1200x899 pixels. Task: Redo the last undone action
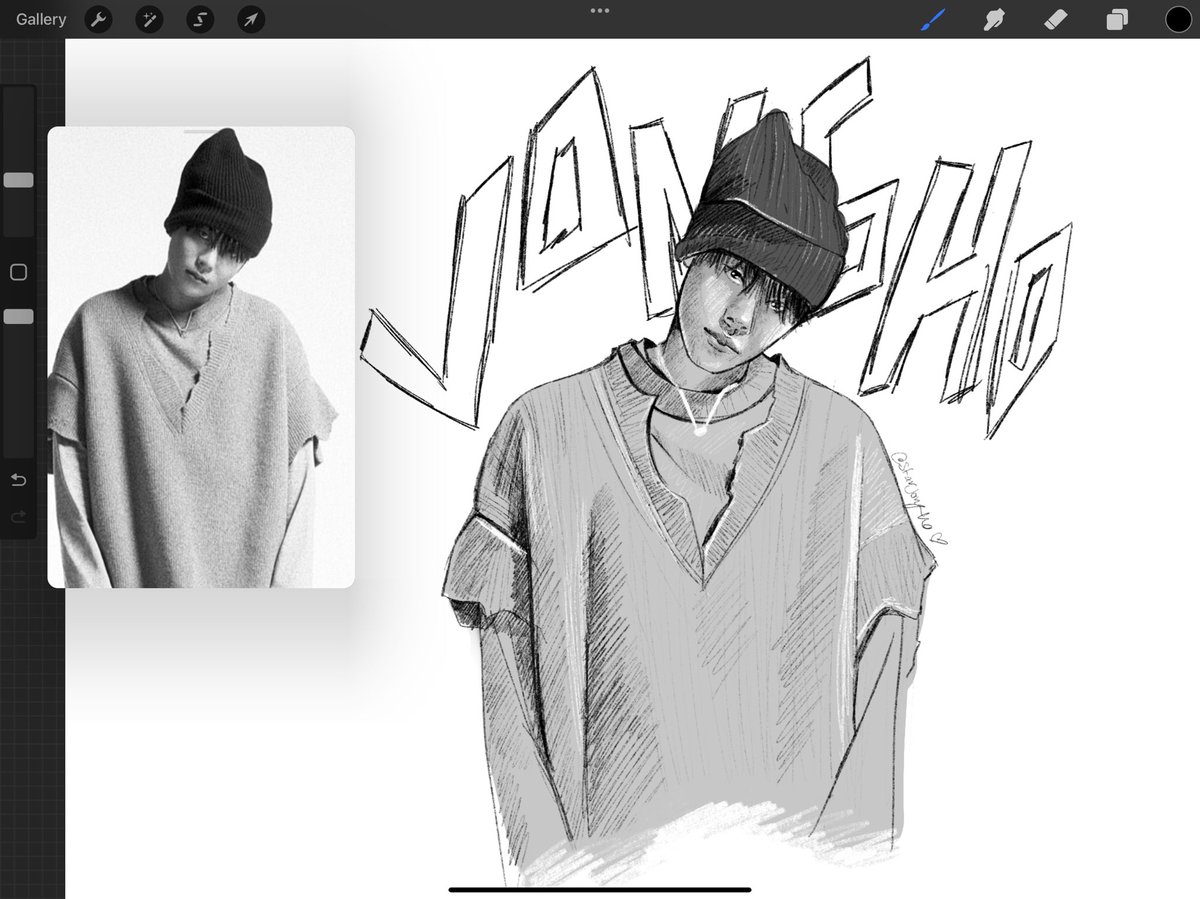click(18, 517)
